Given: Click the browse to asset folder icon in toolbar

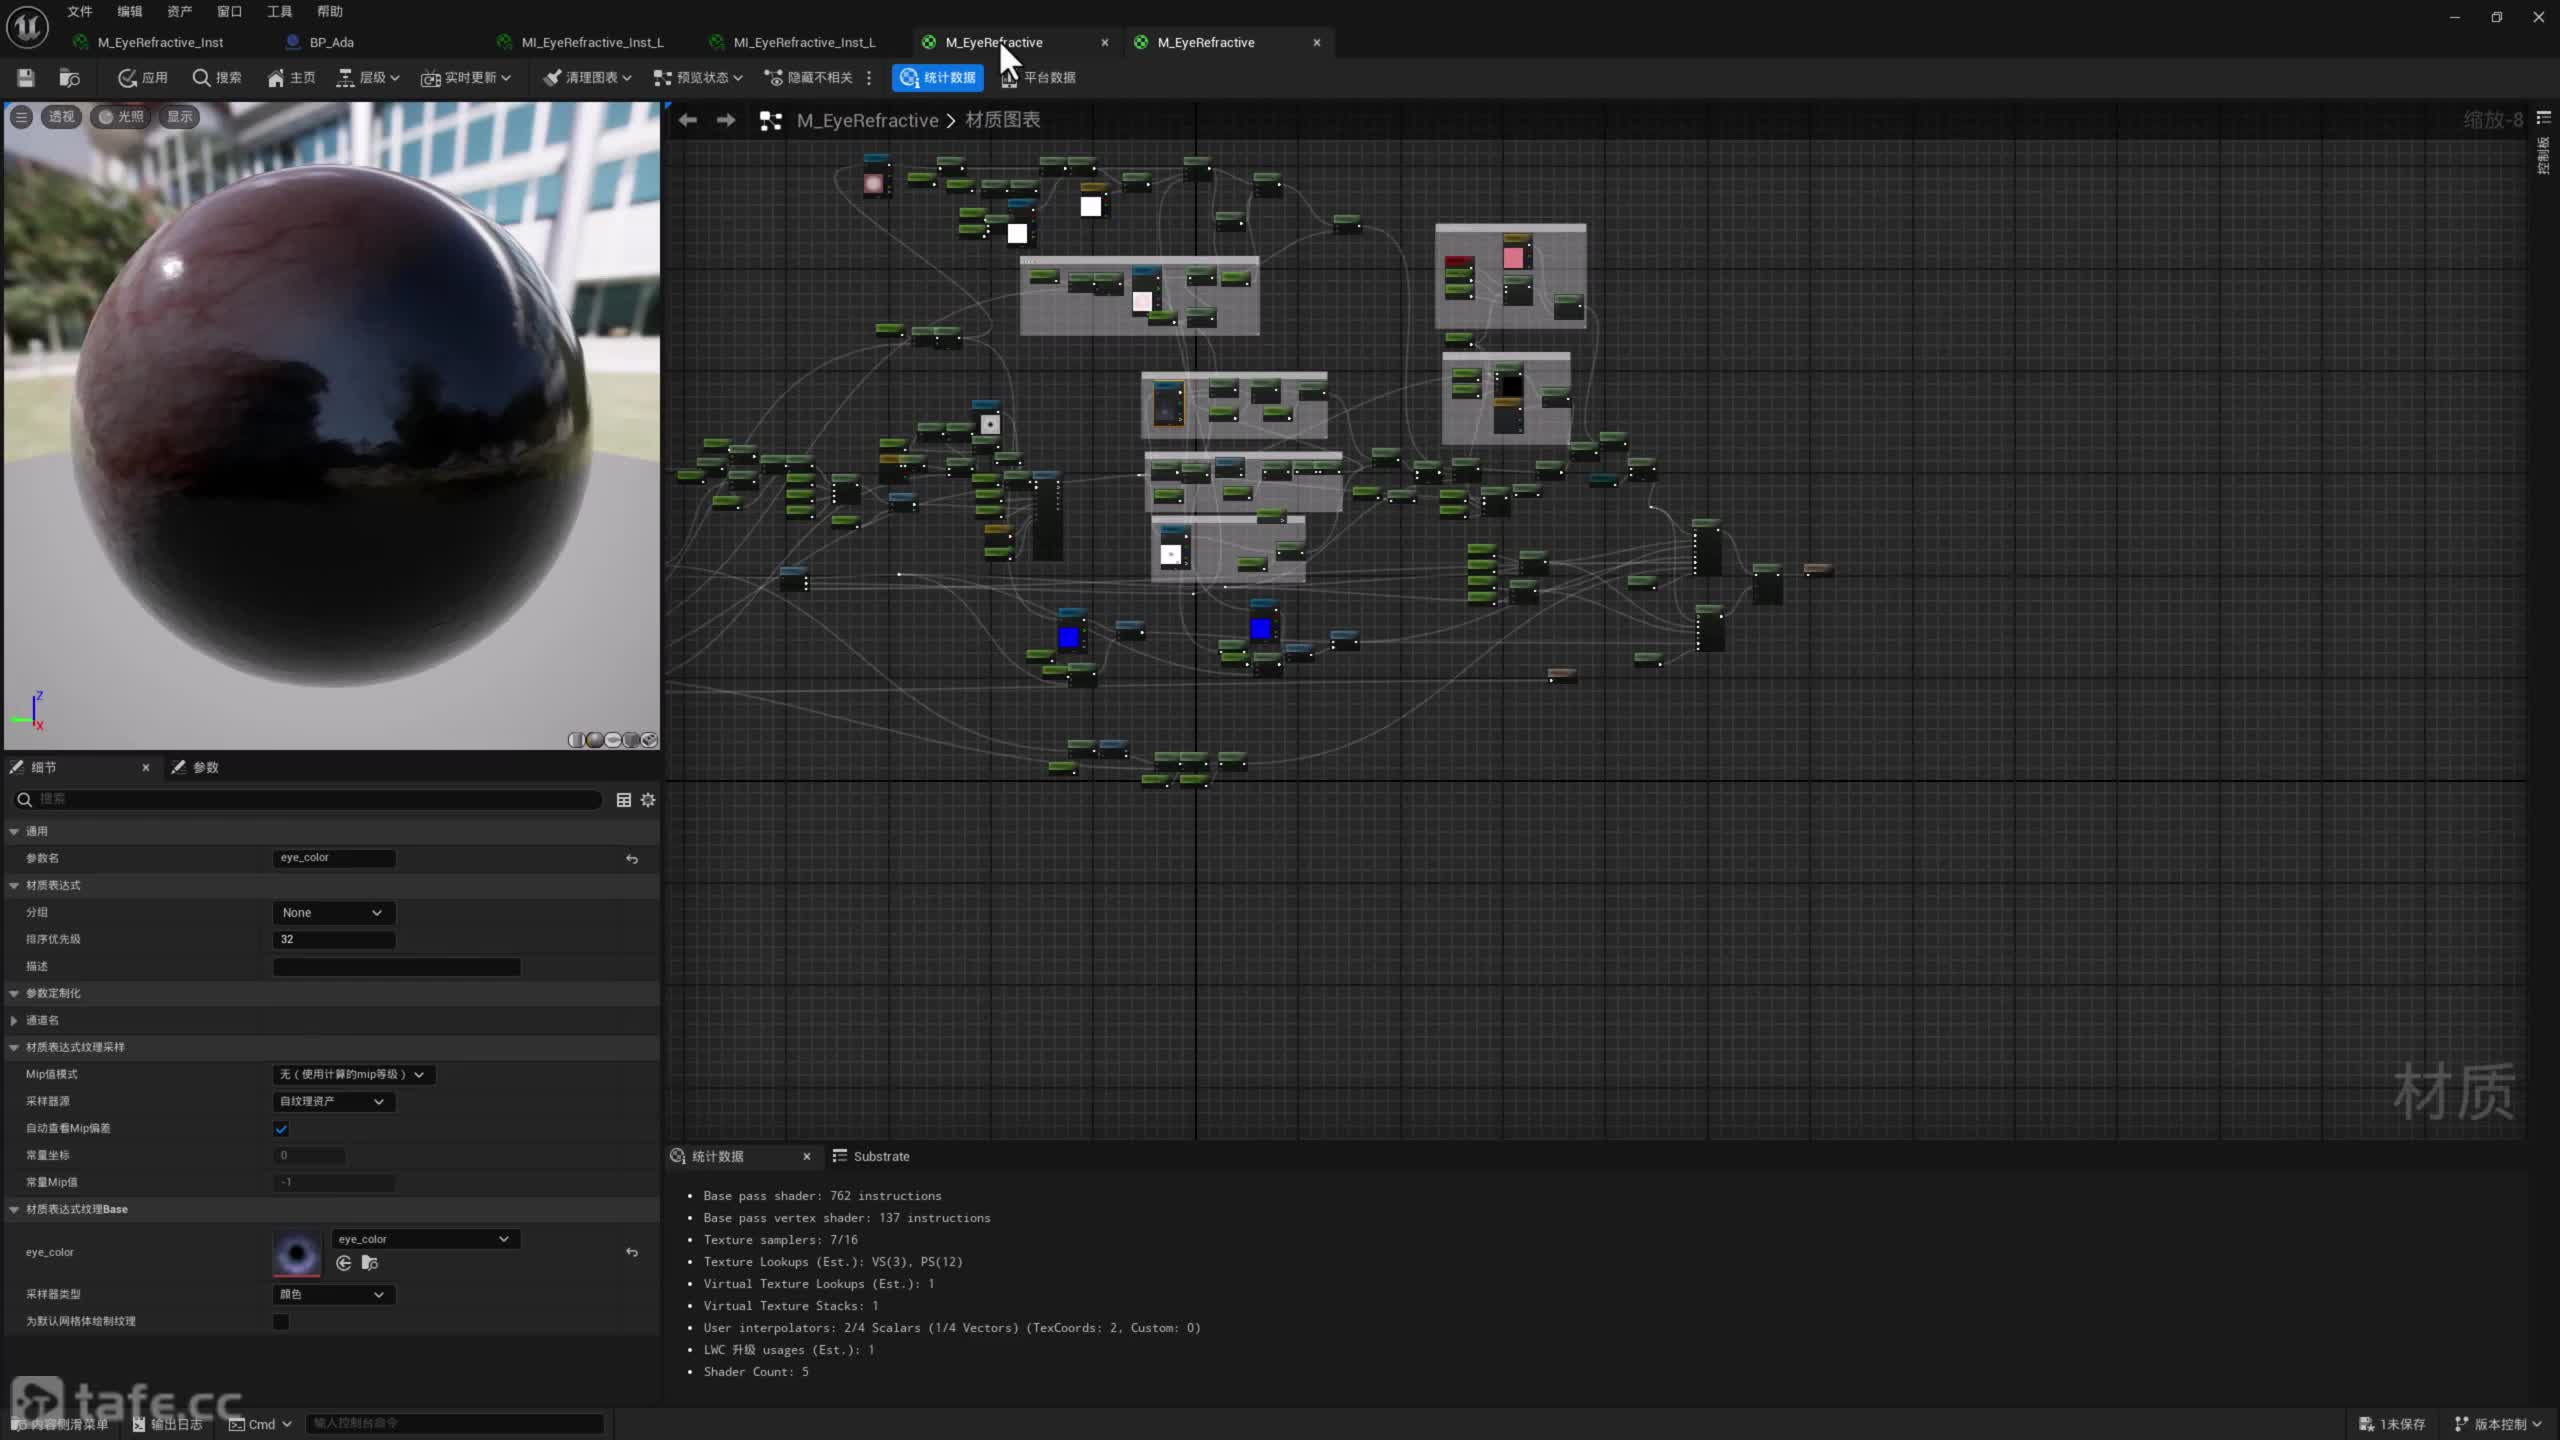Looking at the screenshot, I should (x=69, y=78).
